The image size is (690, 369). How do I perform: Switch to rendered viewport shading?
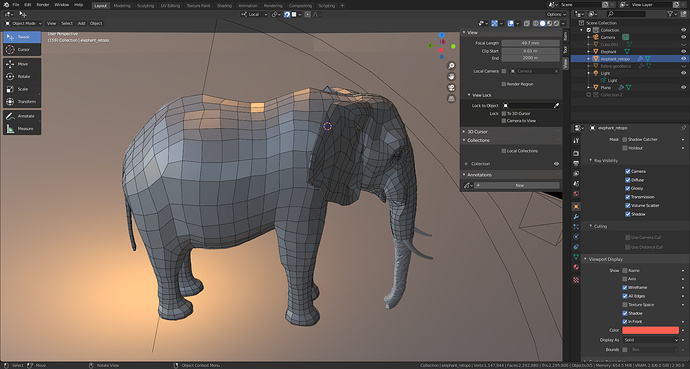pyautogui.click(x=556, y=23)
